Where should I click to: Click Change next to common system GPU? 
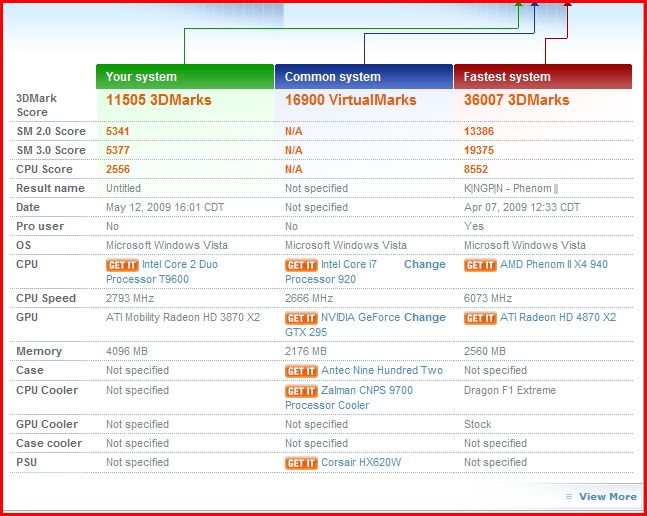[x=425, y=317]
